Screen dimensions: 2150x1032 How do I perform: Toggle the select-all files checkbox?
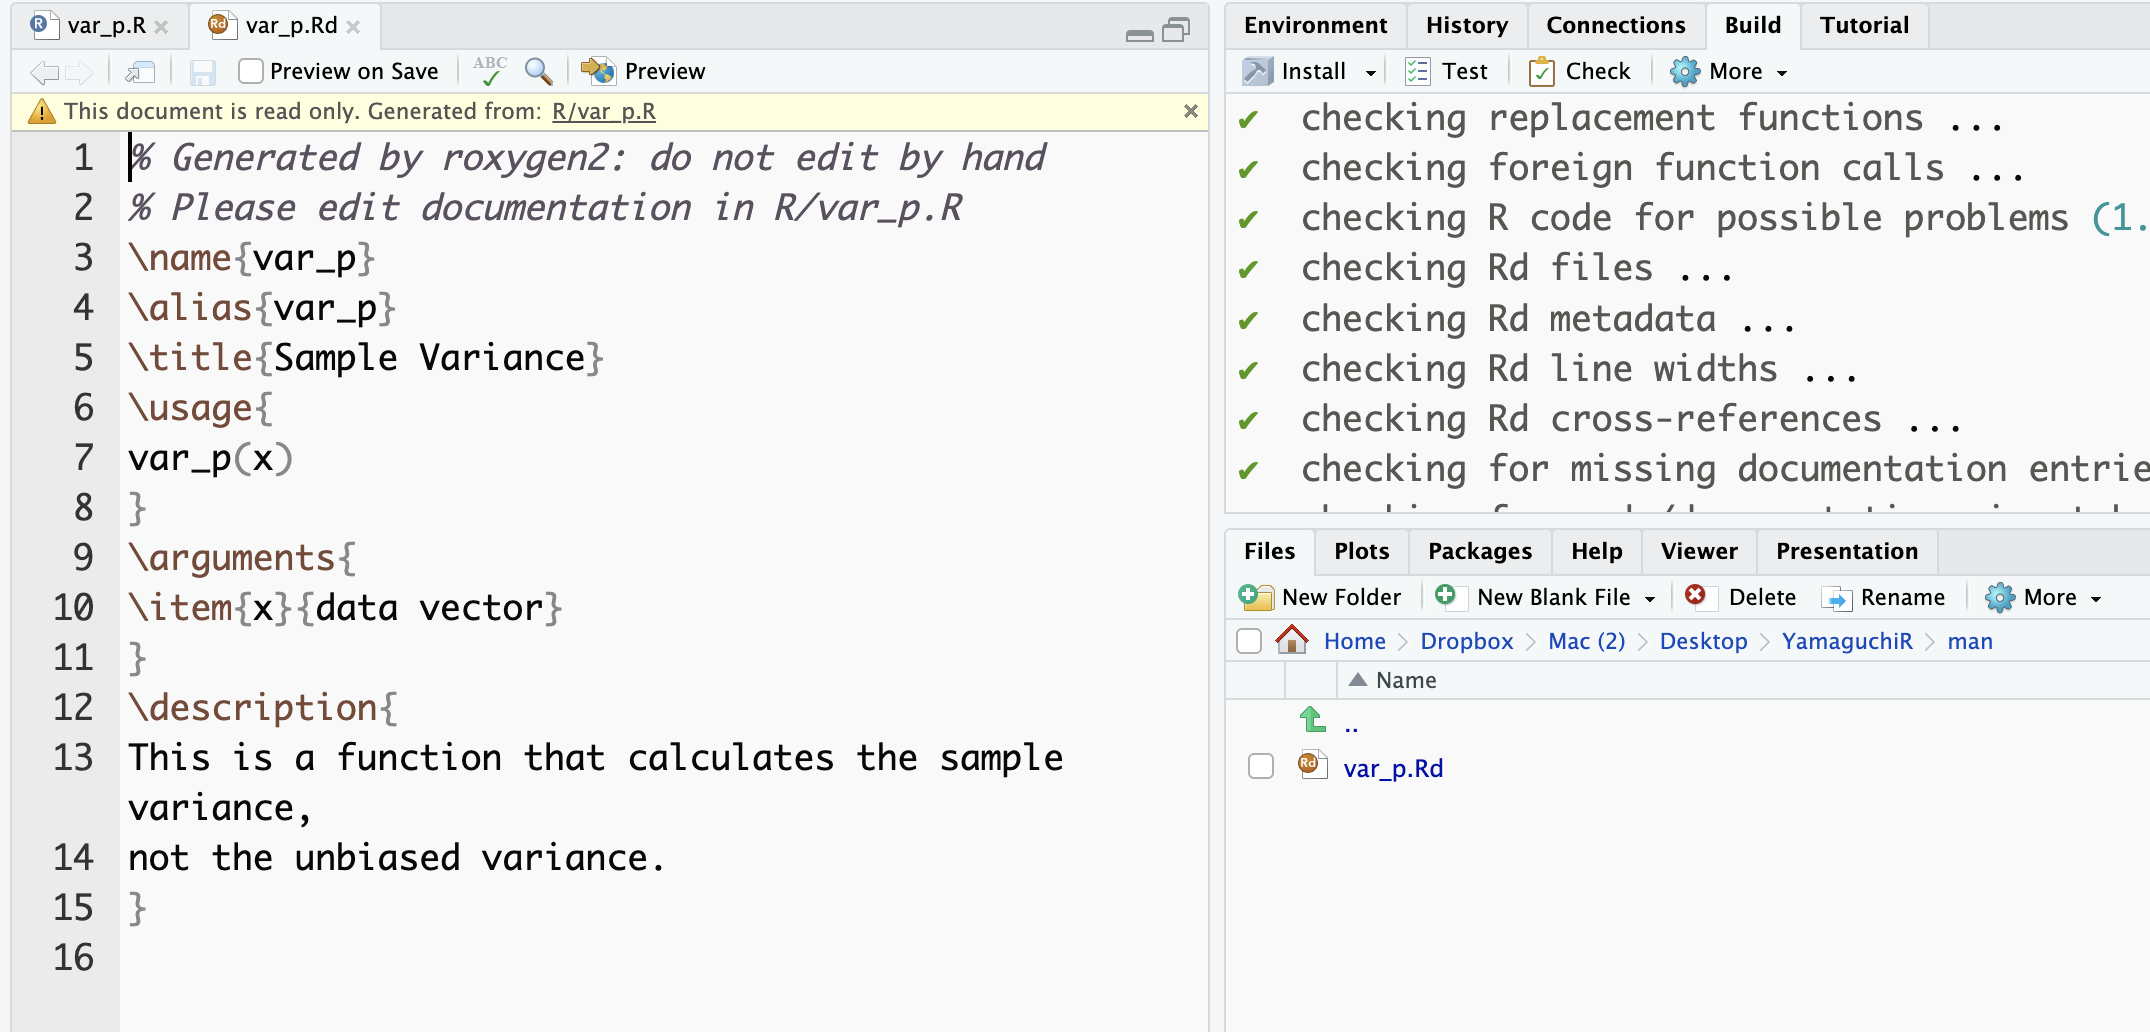(x=1249, y=641)
